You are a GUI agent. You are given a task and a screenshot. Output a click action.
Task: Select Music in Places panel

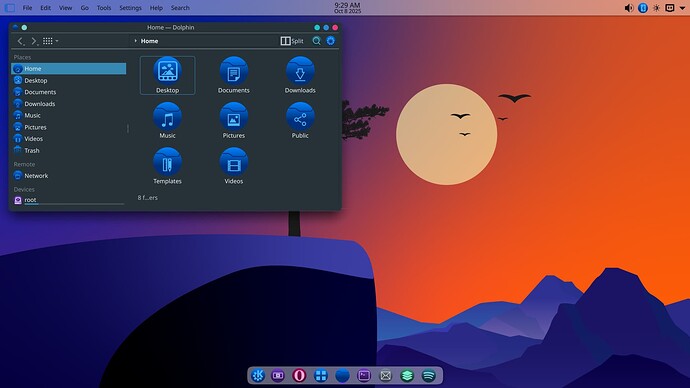(69, 115)
